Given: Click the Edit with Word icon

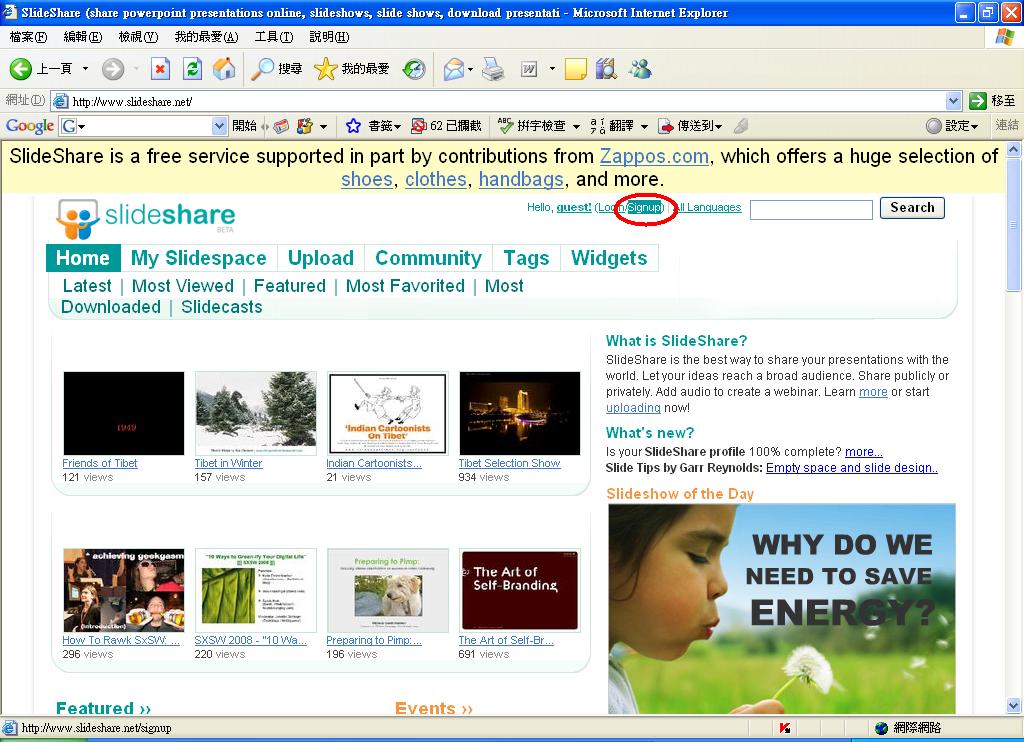Looking at the screenshot, I should (529, 69).
